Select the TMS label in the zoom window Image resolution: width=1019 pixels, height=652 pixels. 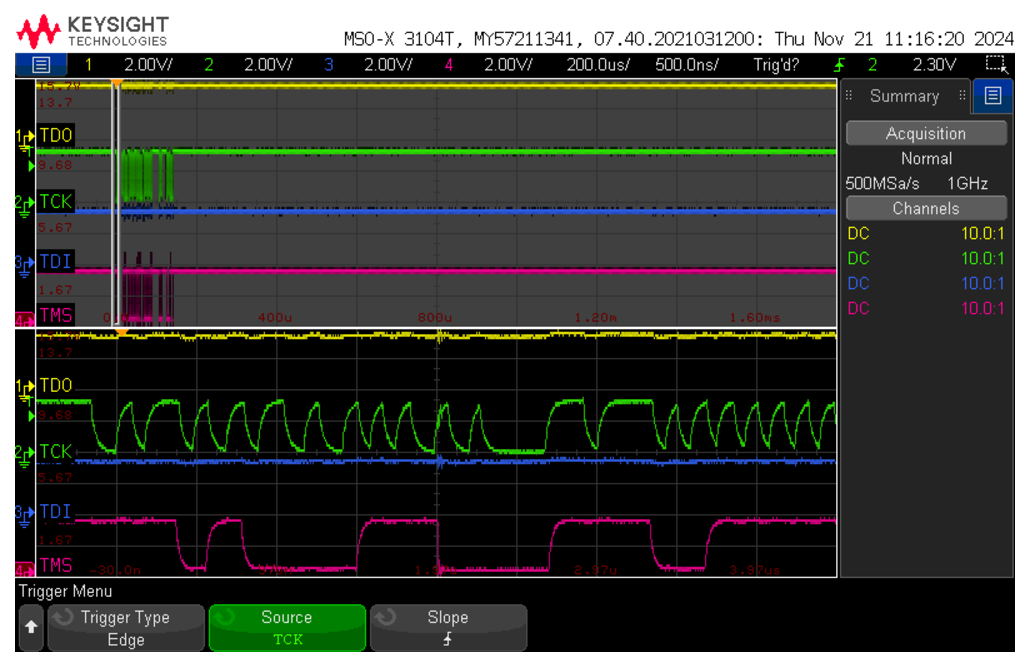(56, 566)
